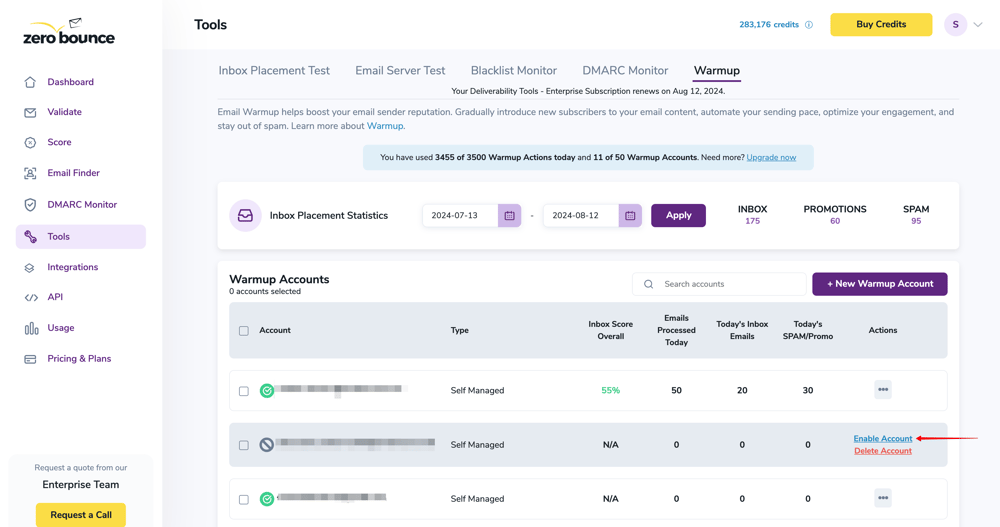Click the 55% inbox score value

(x=610, y=390)
